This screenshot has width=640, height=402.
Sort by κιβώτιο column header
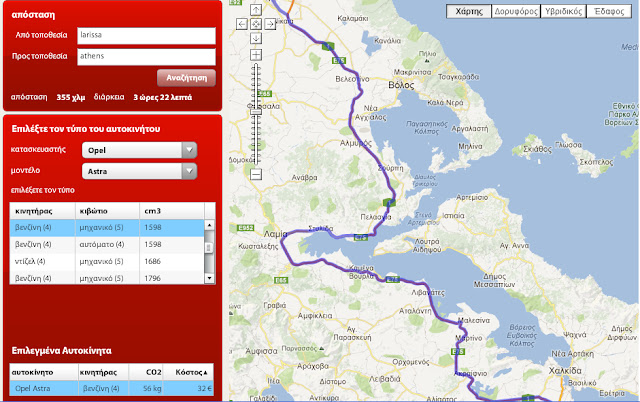[107, 211]
